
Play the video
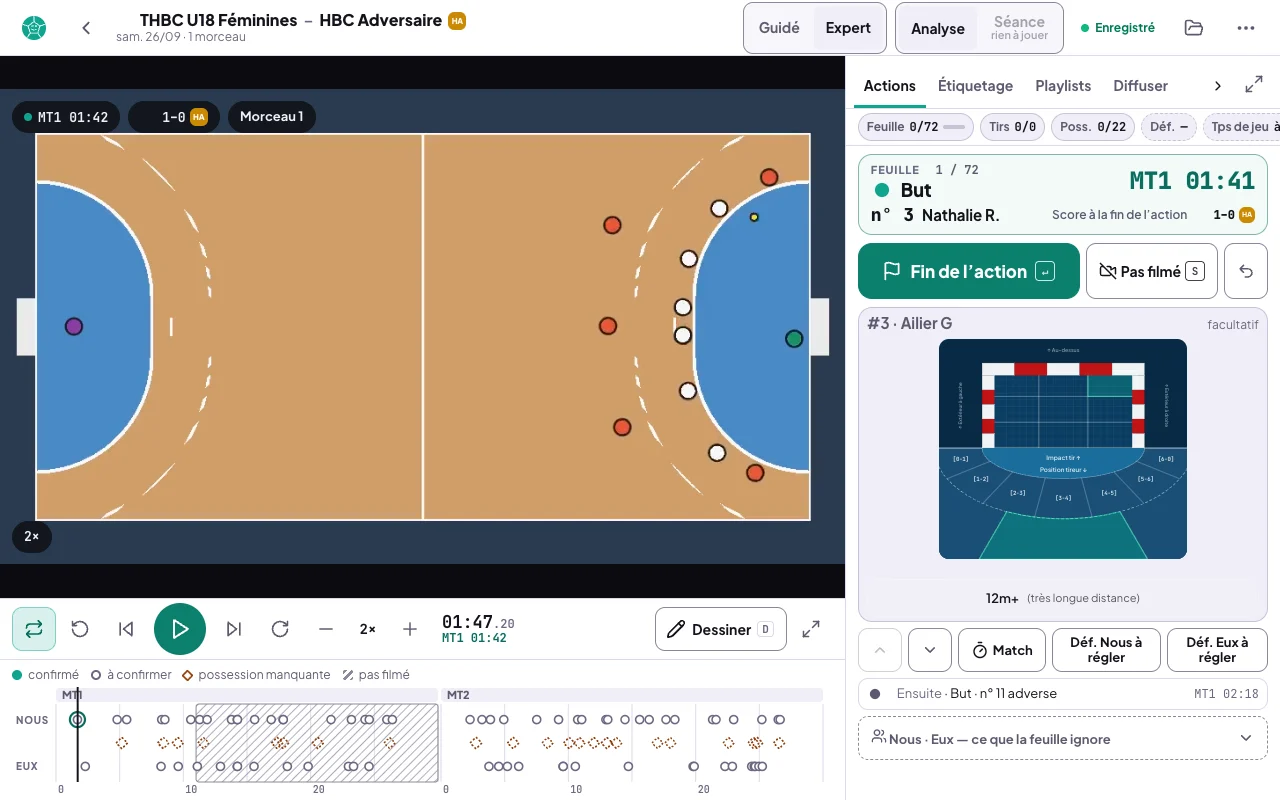[180, 629]
